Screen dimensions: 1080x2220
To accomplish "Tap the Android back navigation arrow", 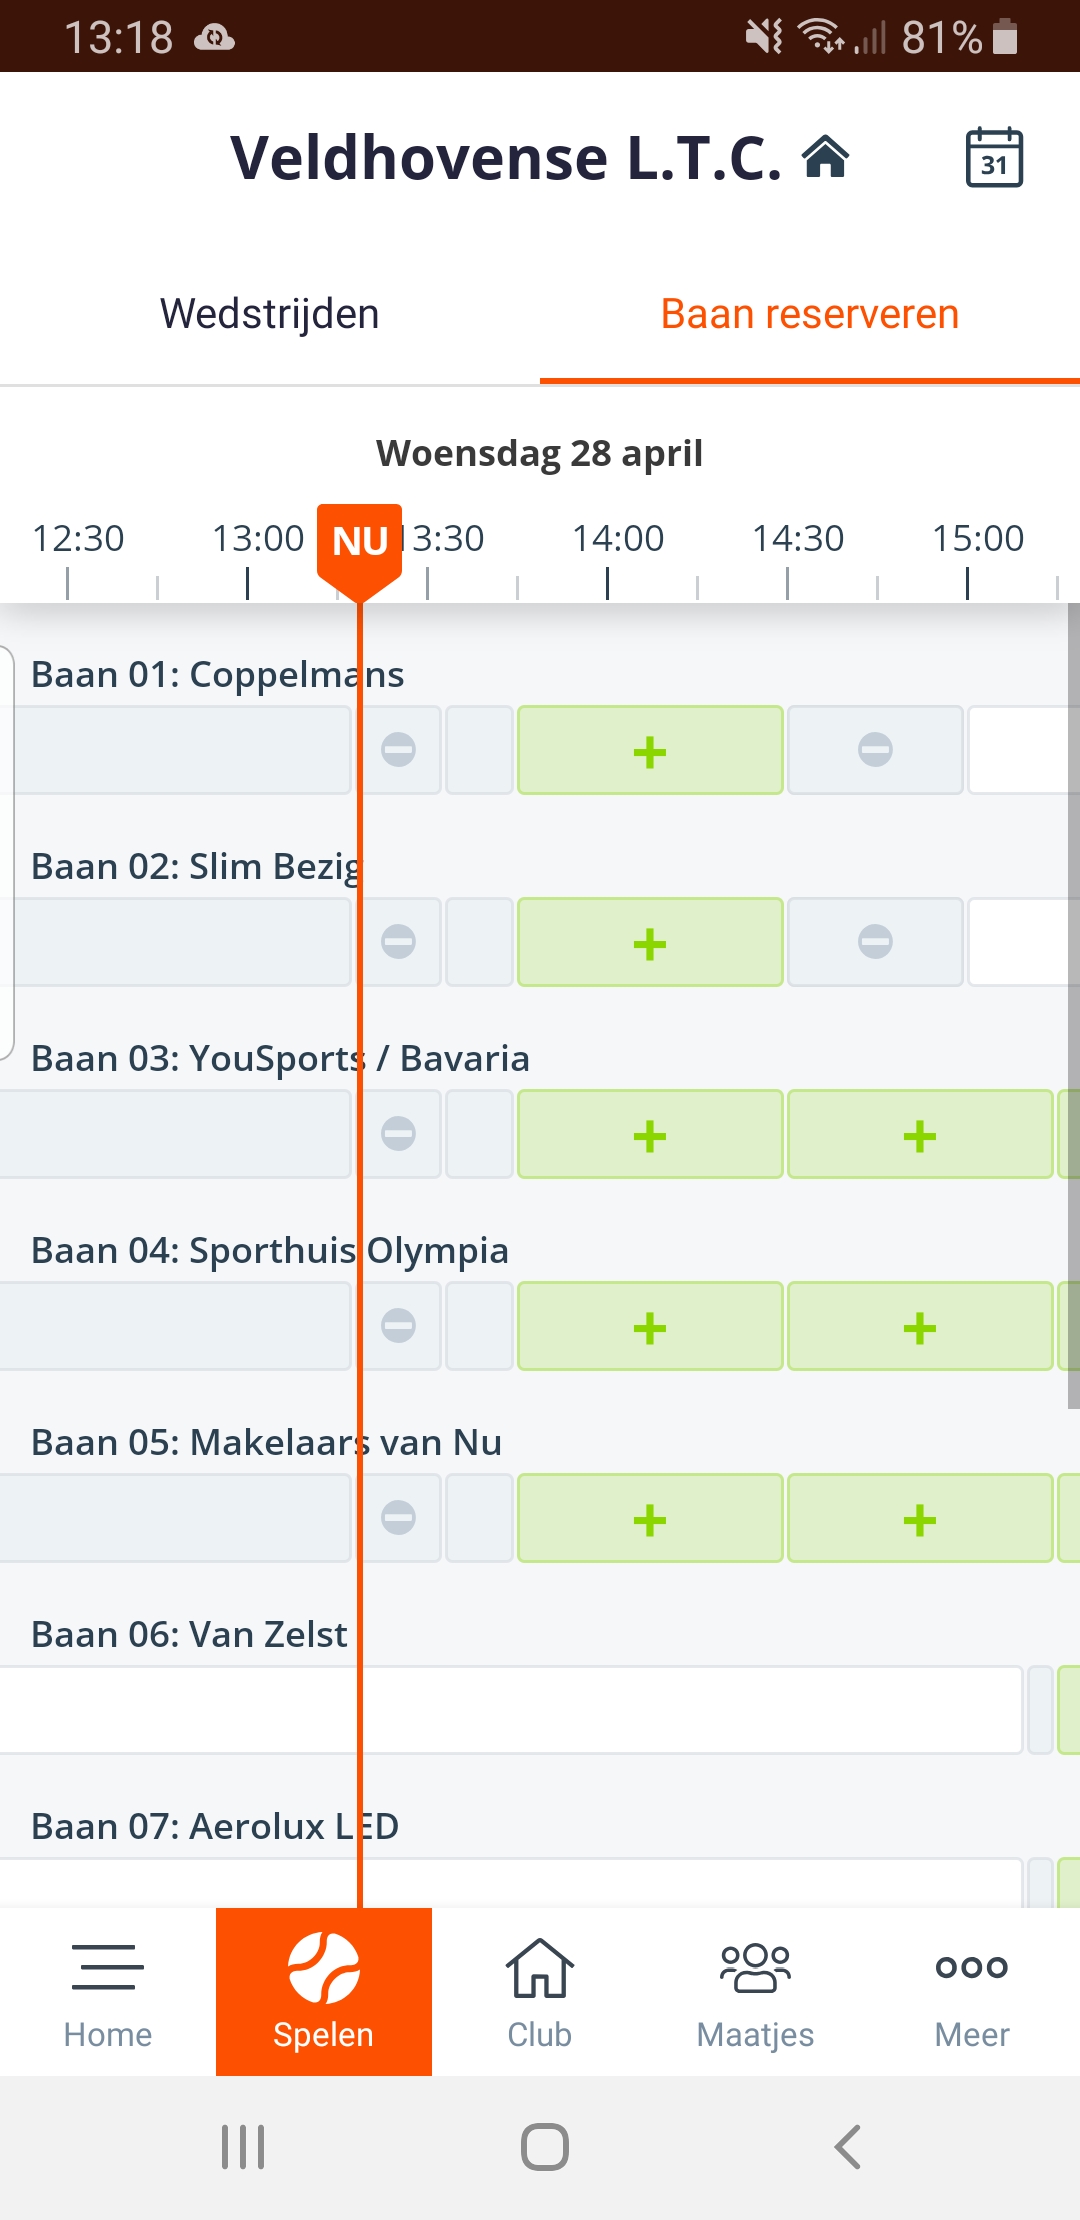I will point(847,2147).
